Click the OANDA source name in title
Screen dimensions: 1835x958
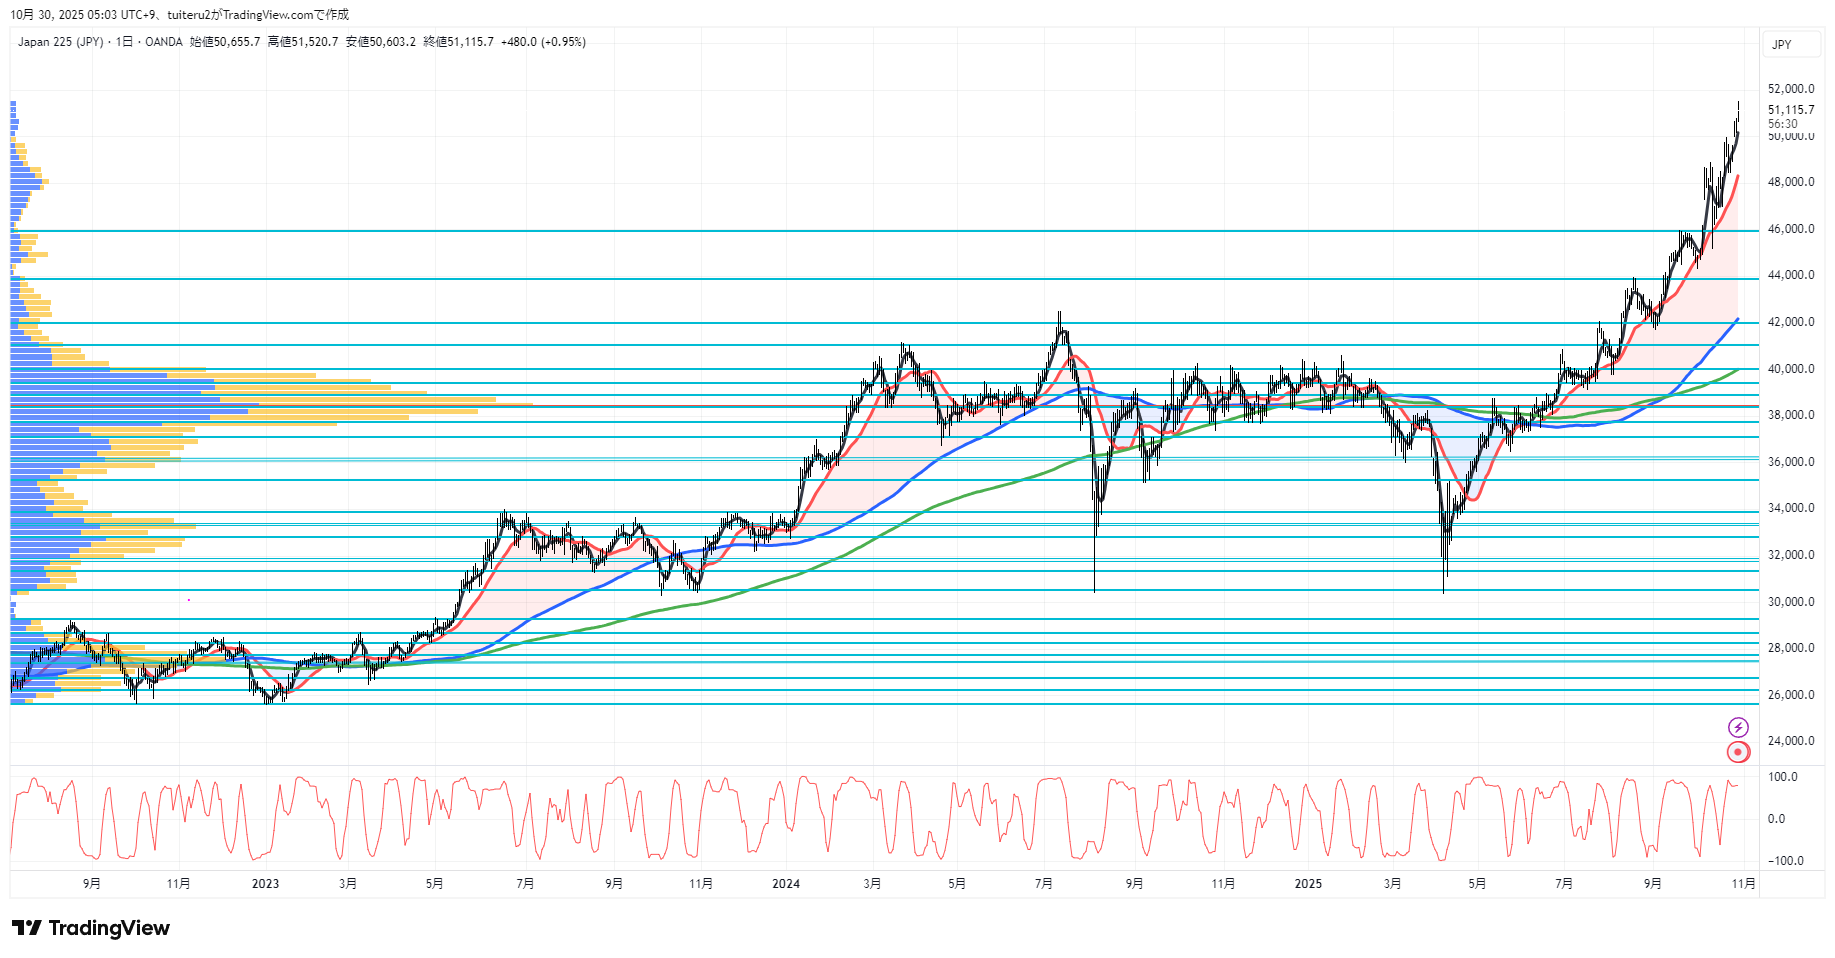(x=164, y=42)
